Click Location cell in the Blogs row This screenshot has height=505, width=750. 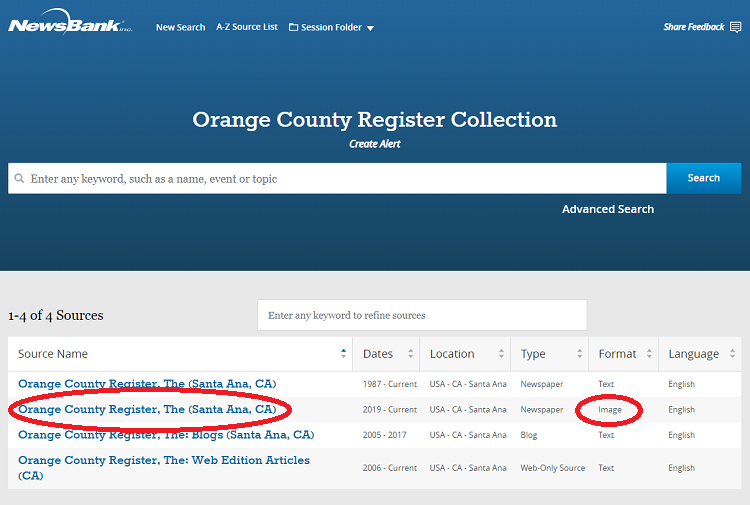[468, 435]
